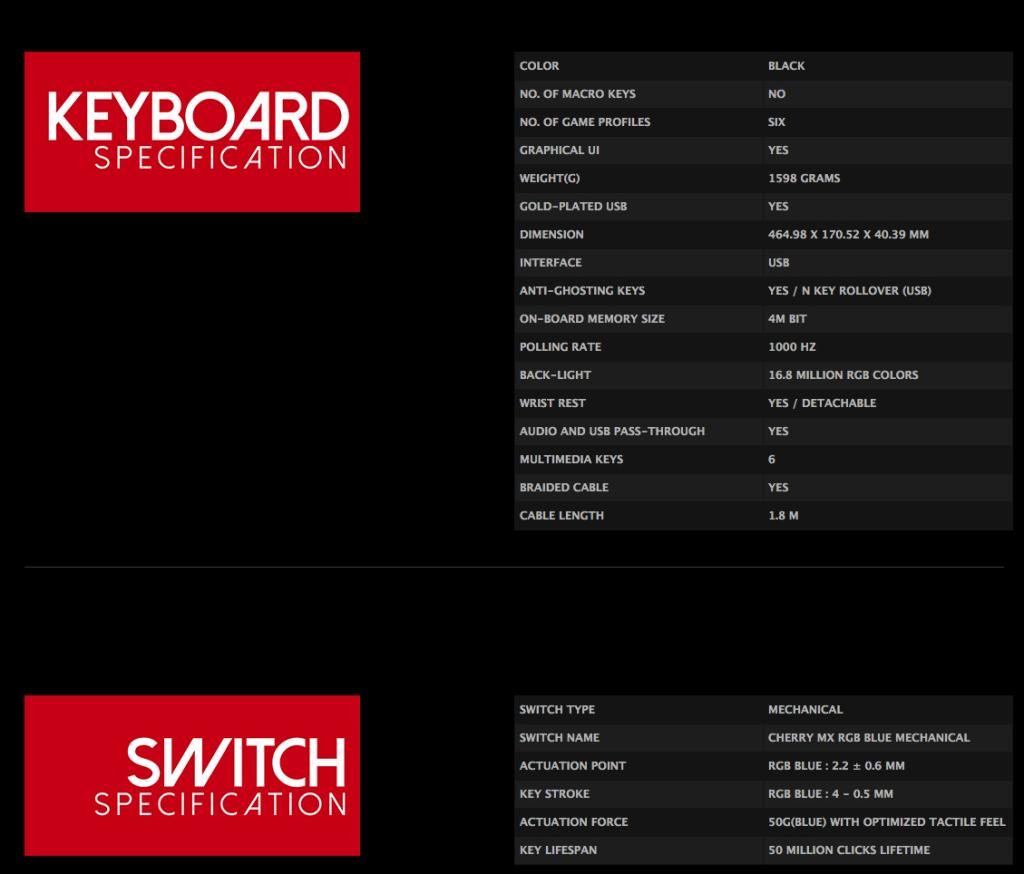This screenshot has height=874, width=1024.
Task: Select the 464.98 X 170.52 X 40.39 MM value
Action: [848, 234]
